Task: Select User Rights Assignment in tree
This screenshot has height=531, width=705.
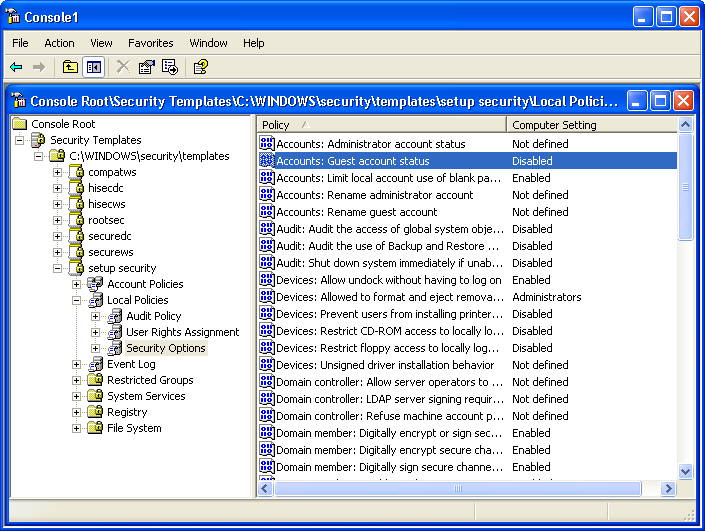Action: pyautogui.click(x=182, y=332)
